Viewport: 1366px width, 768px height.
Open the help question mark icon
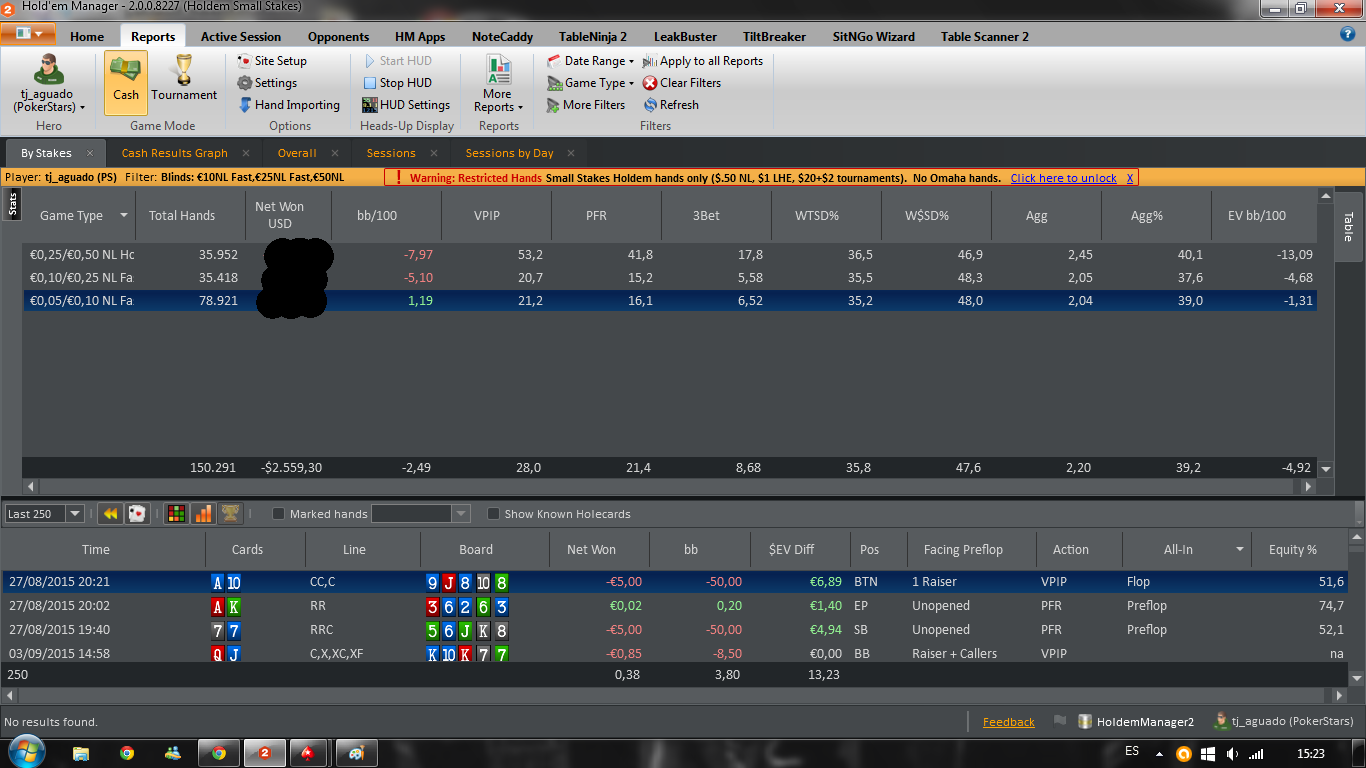pyautogui.click(x=1347, y=34)
